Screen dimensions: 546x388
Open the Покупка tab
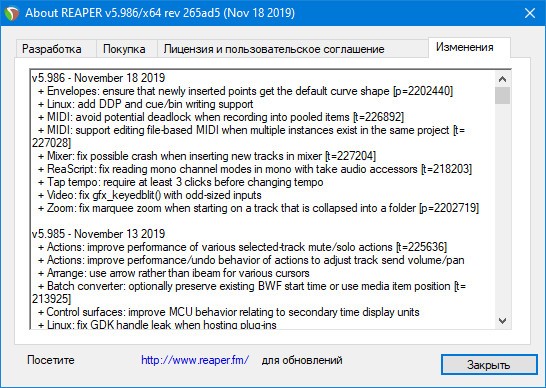coord(124,49)
